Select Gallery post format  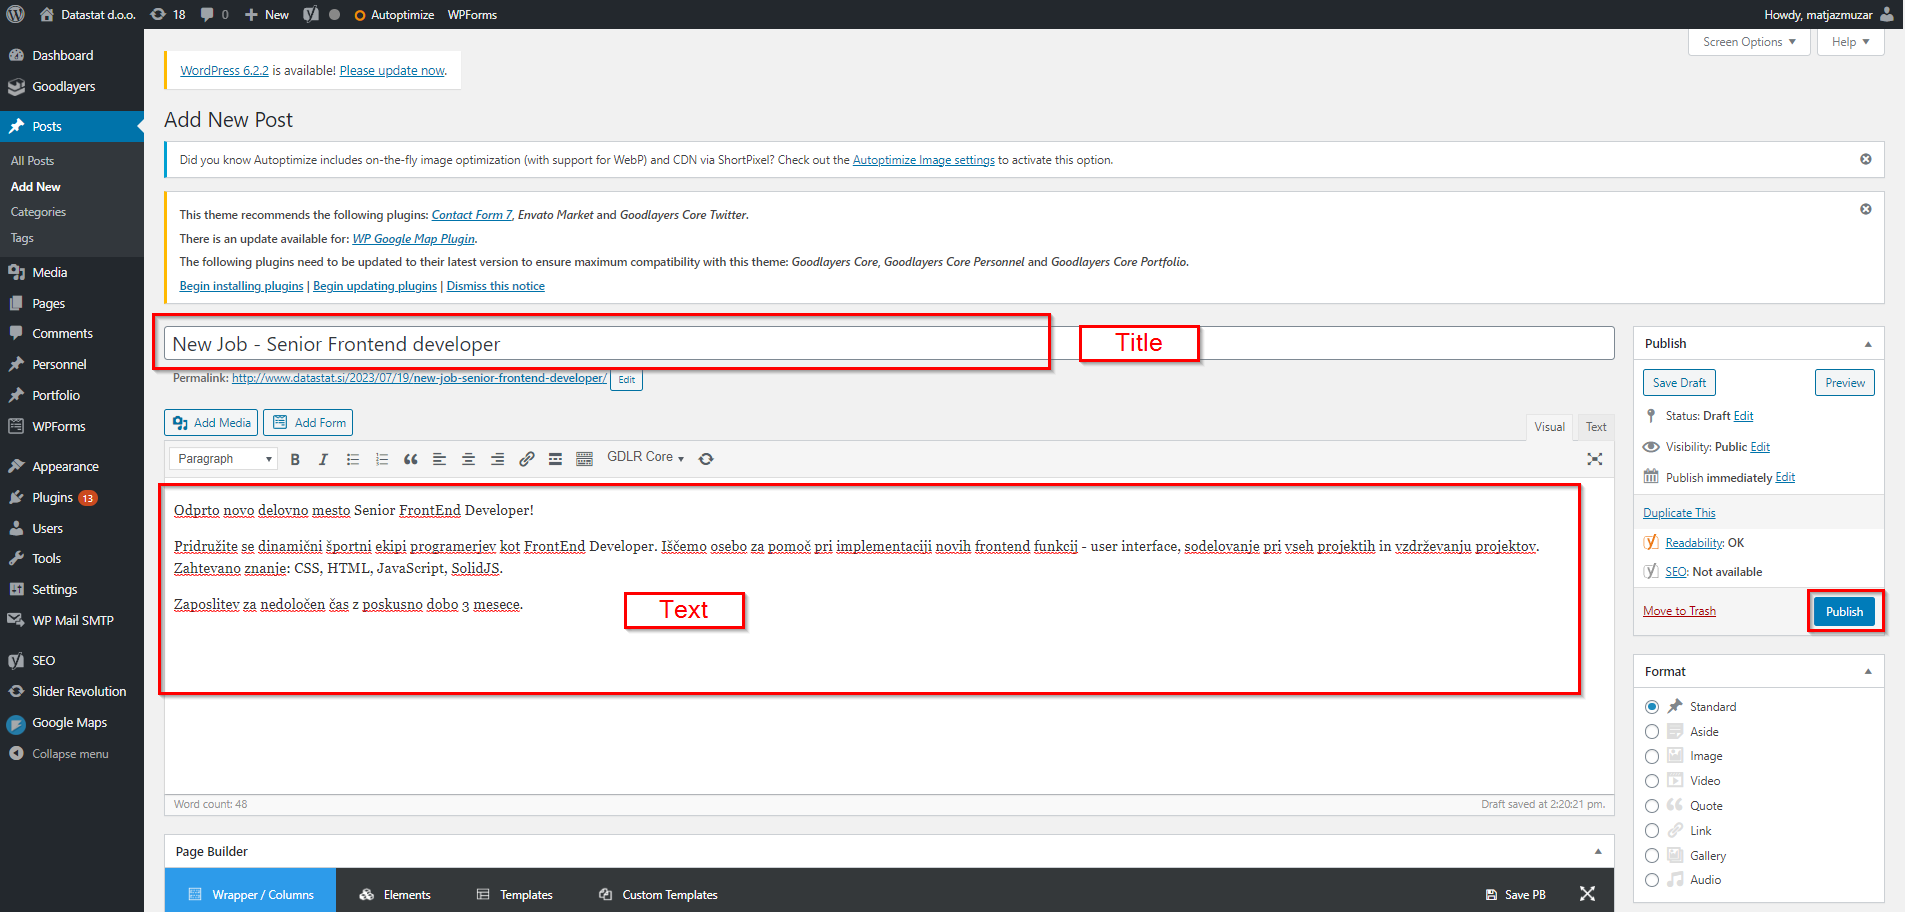pyautogui.click(x=1652, y=856)
